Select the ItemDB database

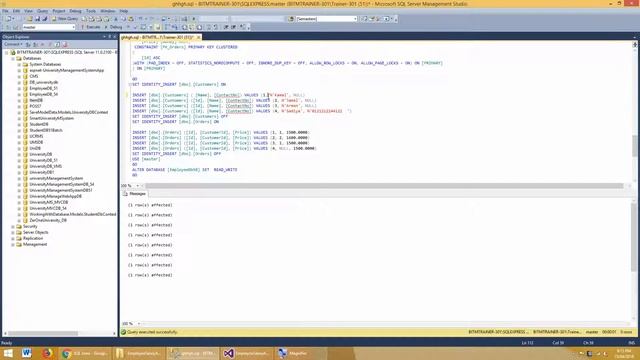(36, 100)
